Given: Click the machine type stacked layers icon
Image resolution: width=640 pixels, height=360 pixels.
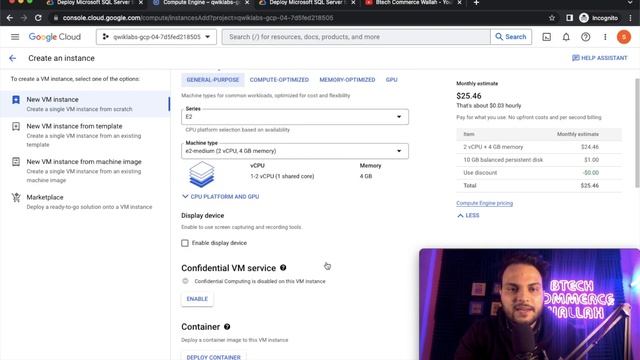Looking at the screenshot, I should pos(201,174).
